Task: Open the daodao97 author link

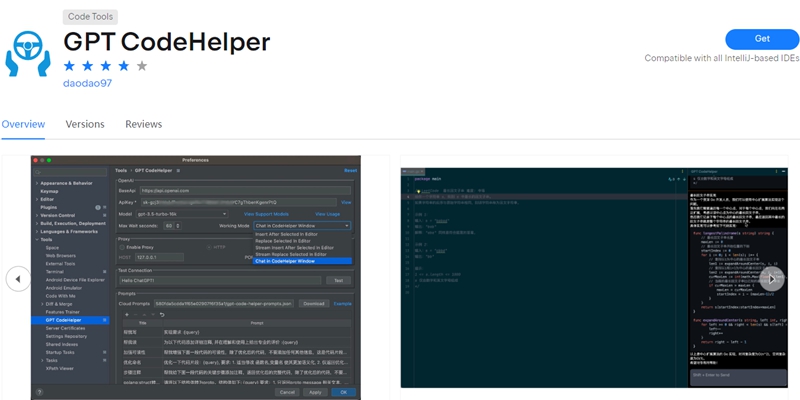Action: pyautogui.click(x=88, y=83)
